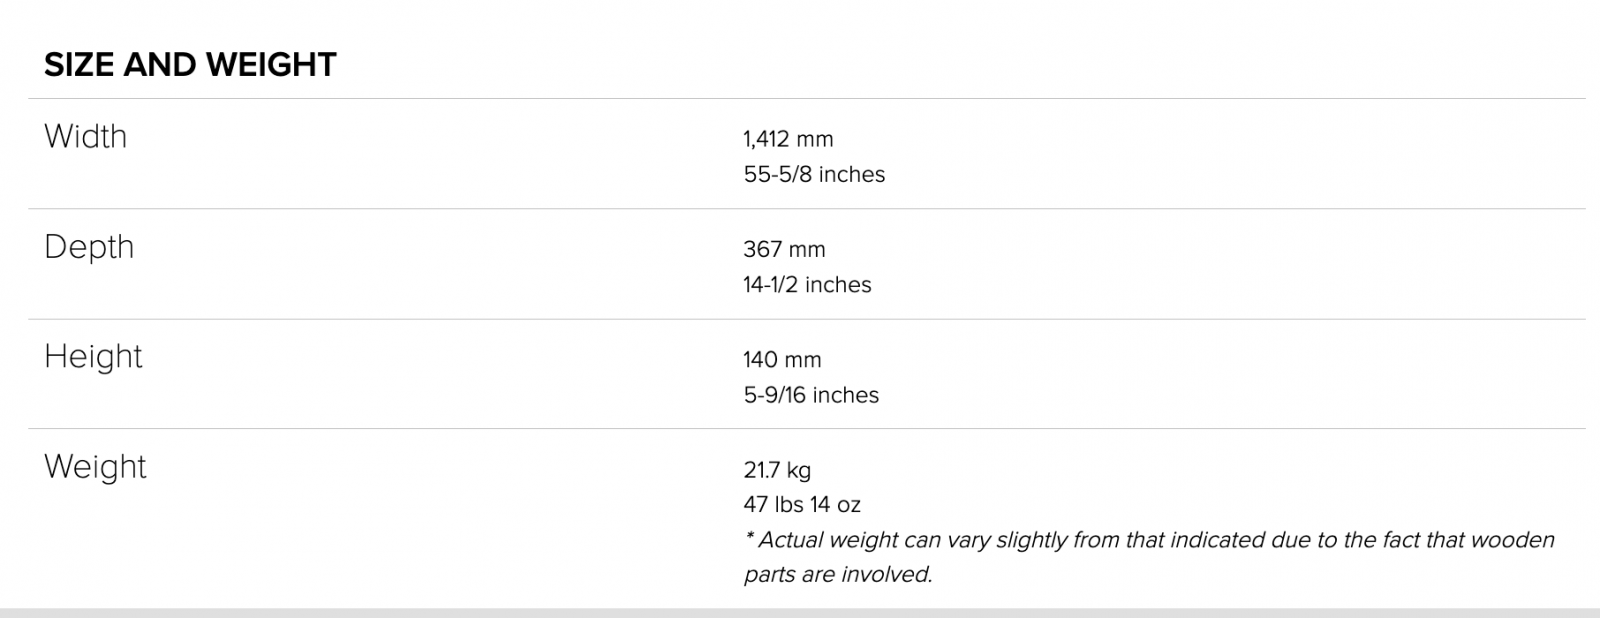
Task: Click the 140 mm height value
Action: [782, 359]
